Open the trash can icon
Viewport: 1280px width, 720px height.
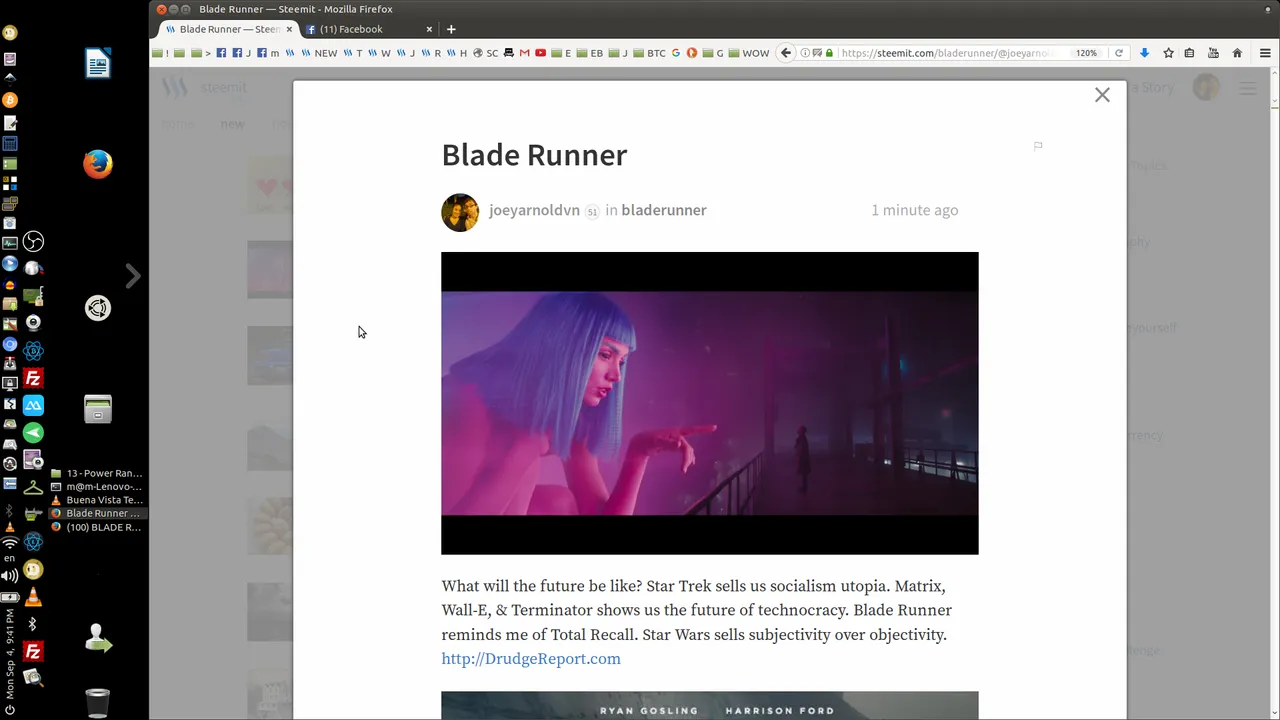(x=98, y=703)
